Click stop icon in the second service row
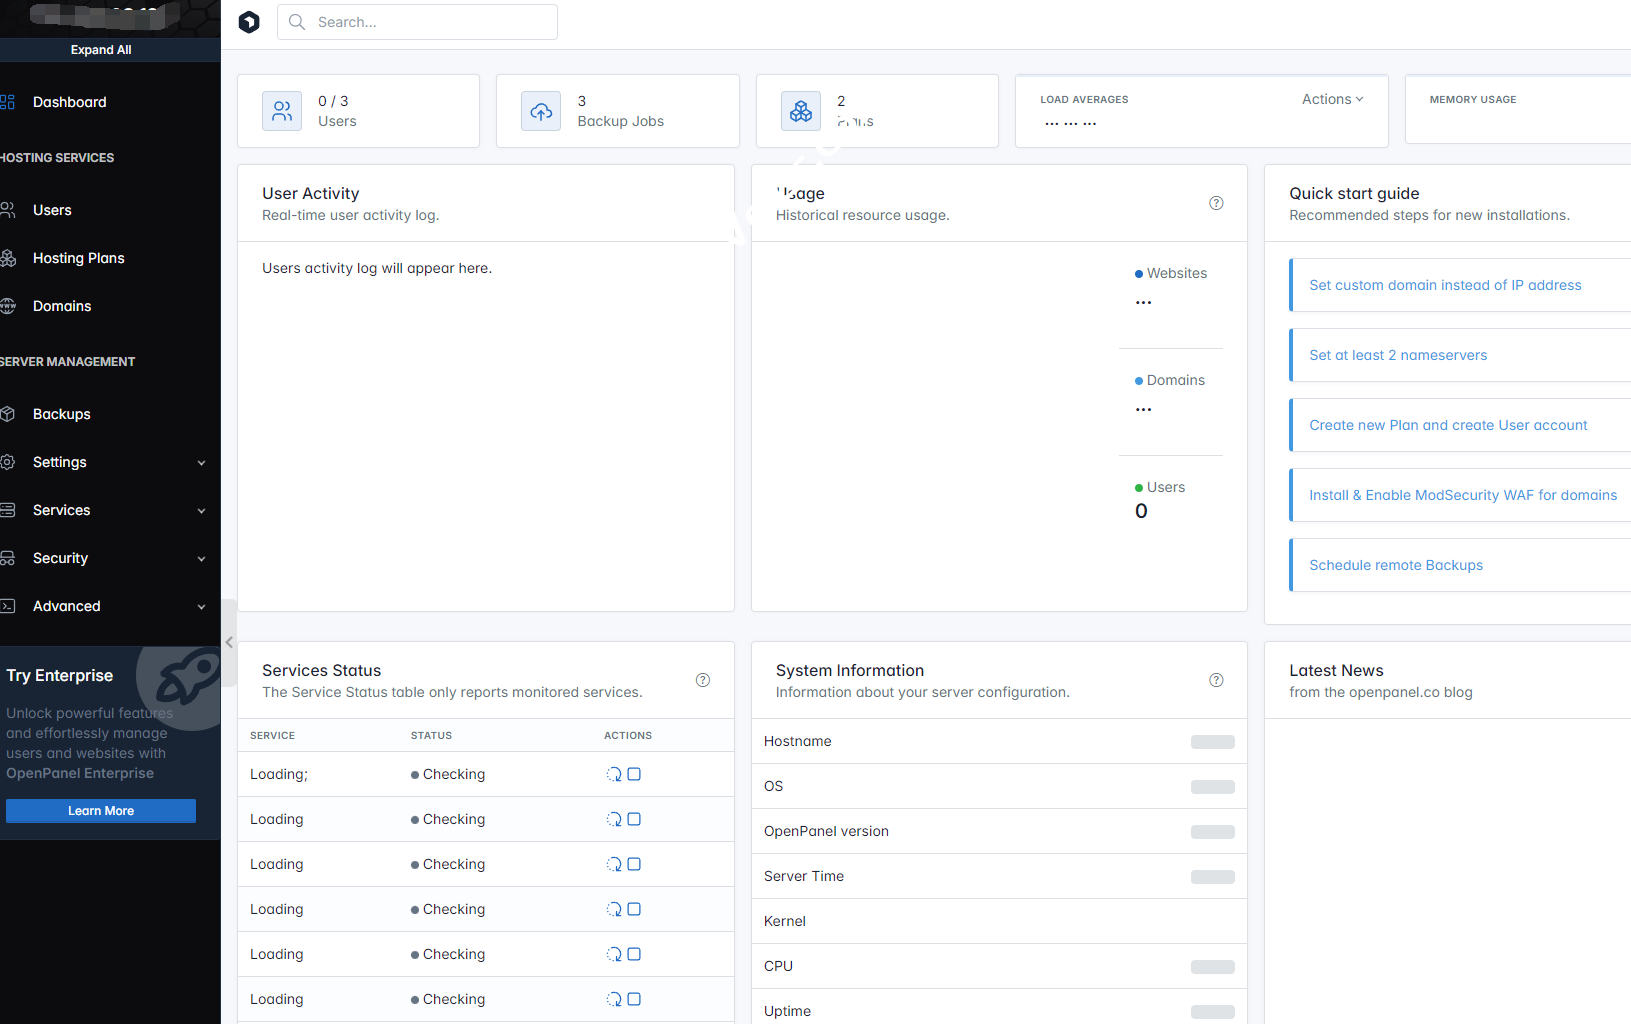The image size is (1631, 1024). click(x=634, y=819)
